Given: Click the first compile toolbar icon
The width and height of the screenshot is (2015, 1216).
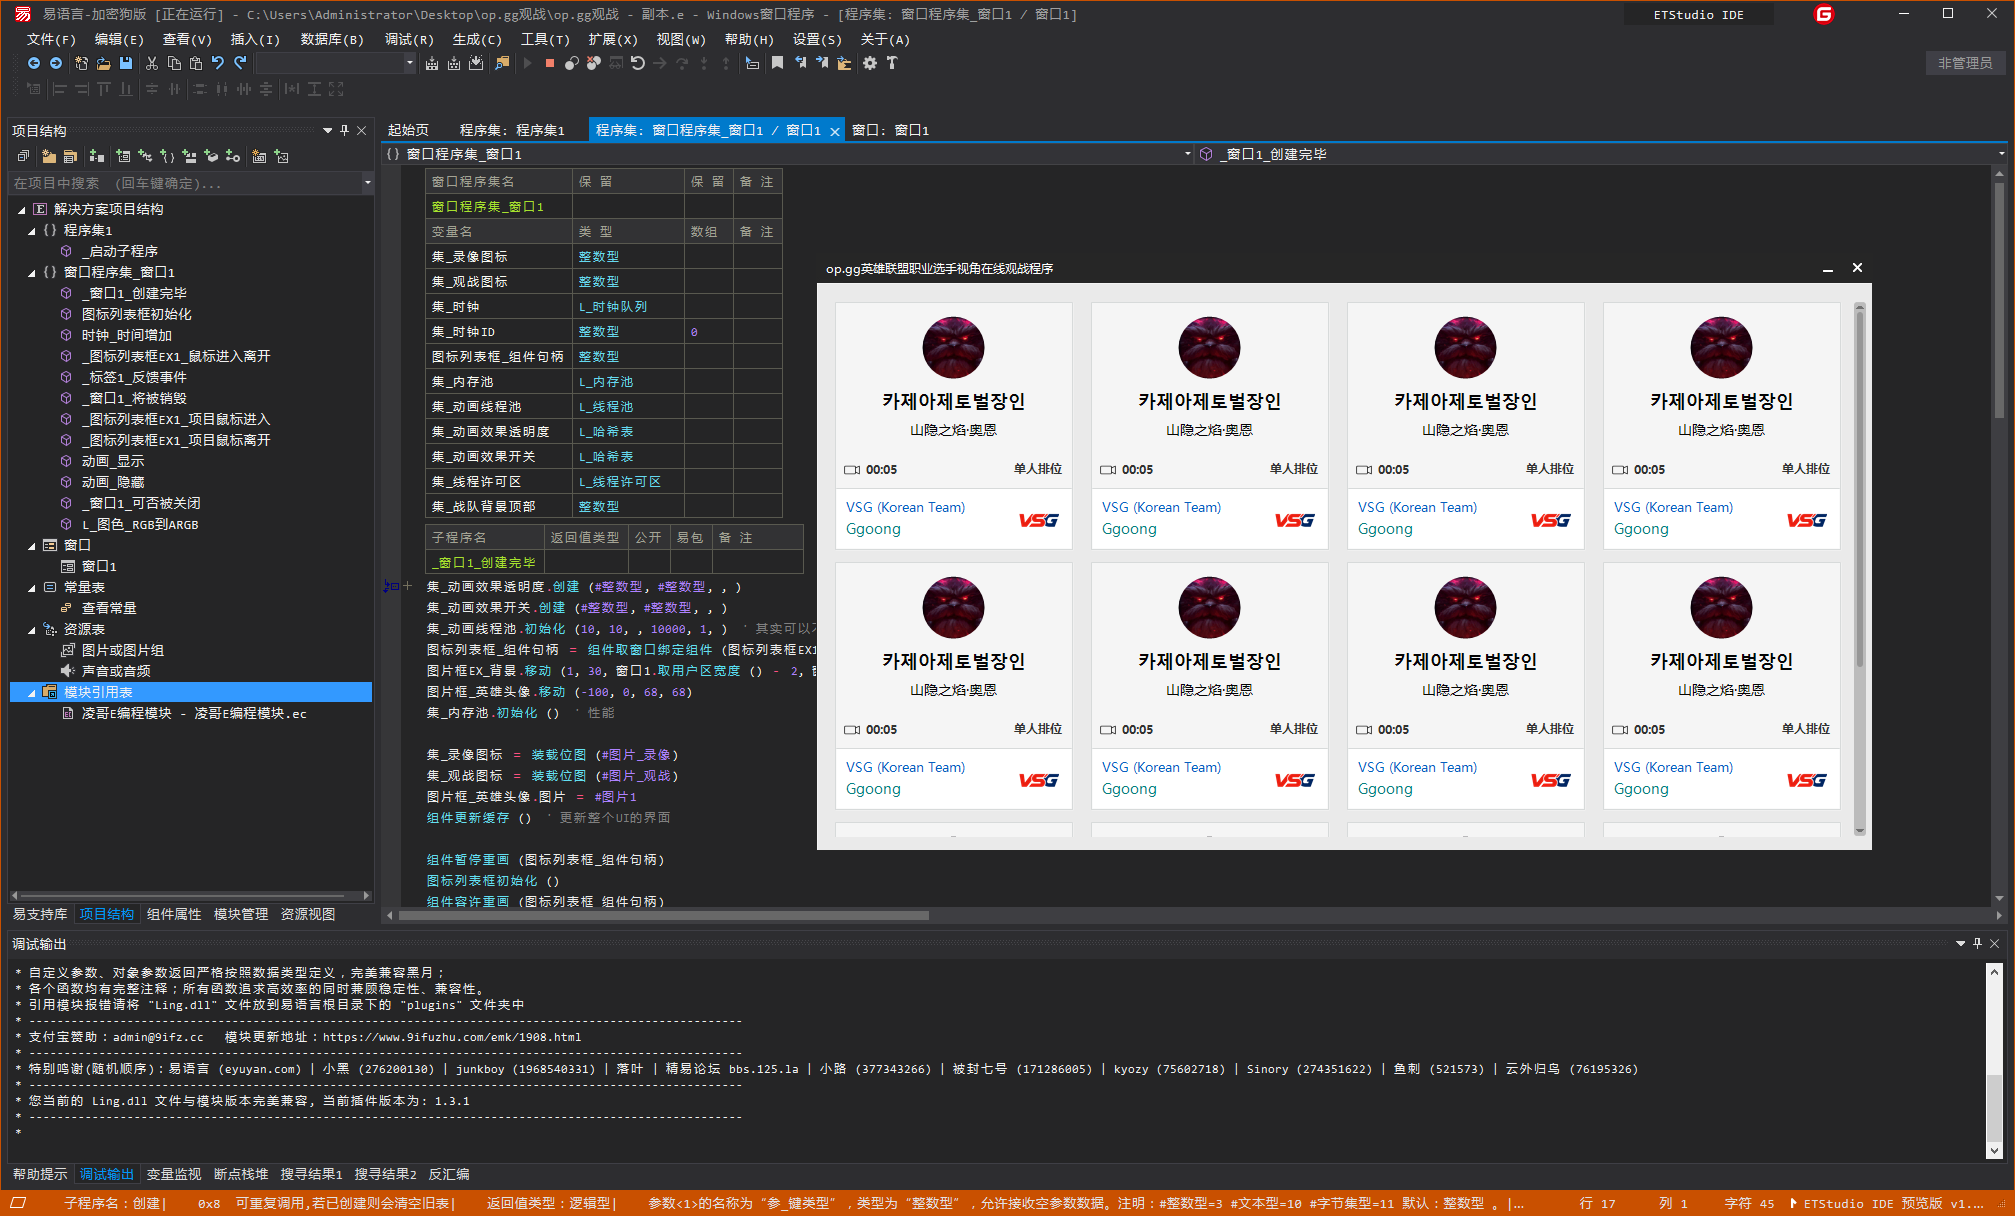Looking at the screenshot, I should (432, 63).
